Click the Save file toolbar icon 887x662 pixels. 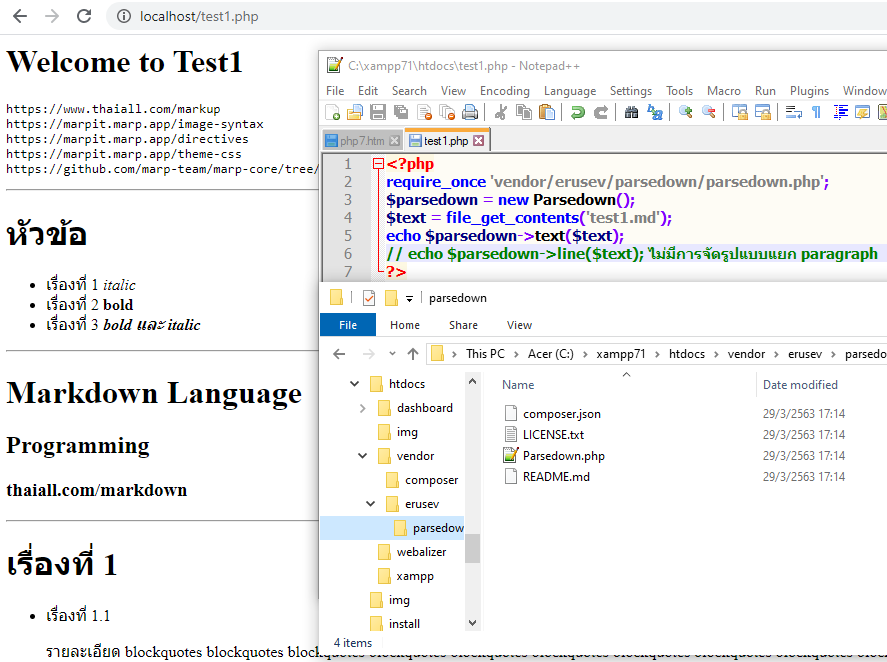point(378,112)
